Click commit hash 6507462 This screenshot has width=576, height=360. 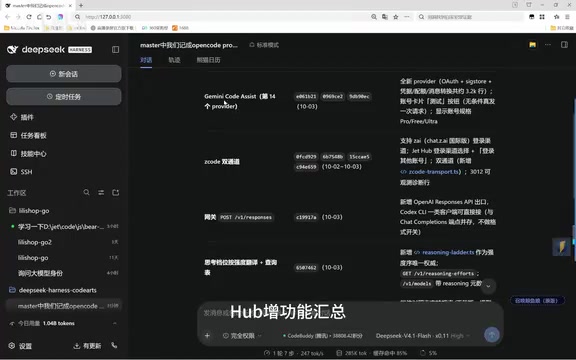306,268
